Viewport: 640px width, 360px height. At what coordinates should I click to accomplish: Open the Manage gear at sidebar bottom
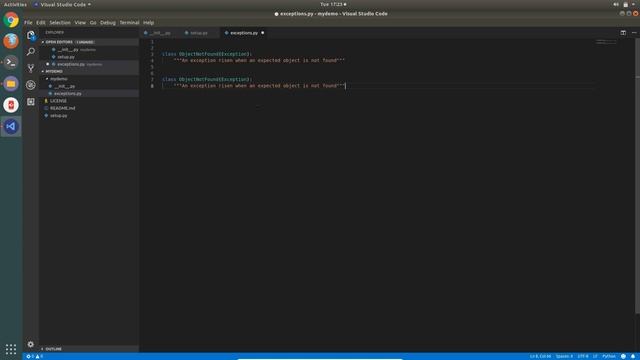31,344
